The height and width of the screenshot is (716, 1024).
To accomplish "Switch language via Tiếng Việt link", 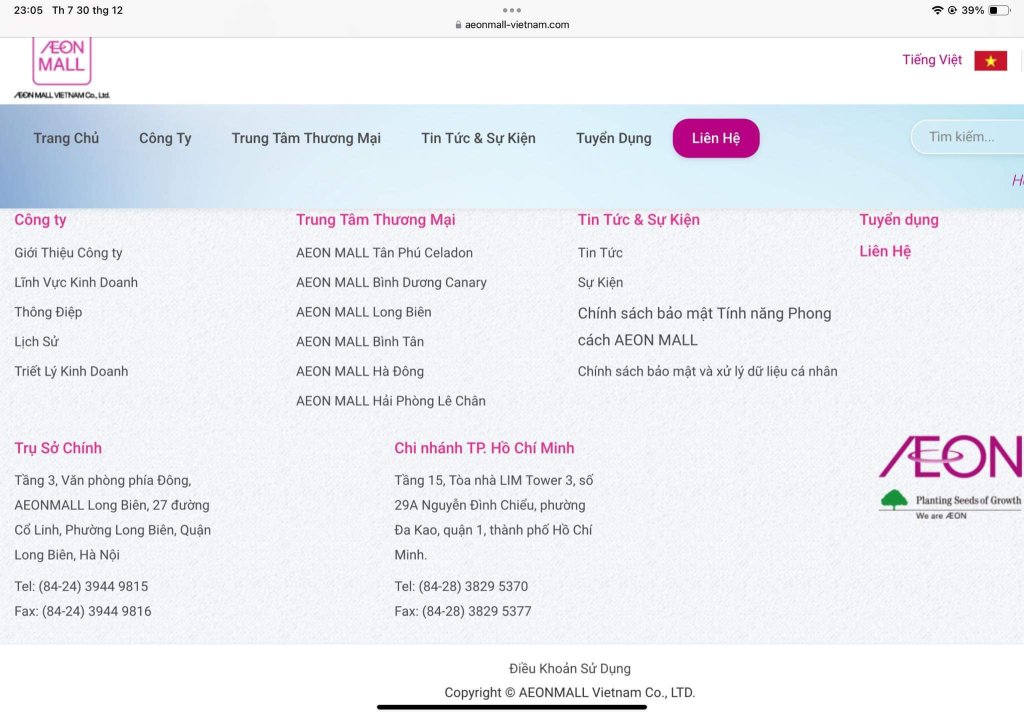I will point(932,60).
